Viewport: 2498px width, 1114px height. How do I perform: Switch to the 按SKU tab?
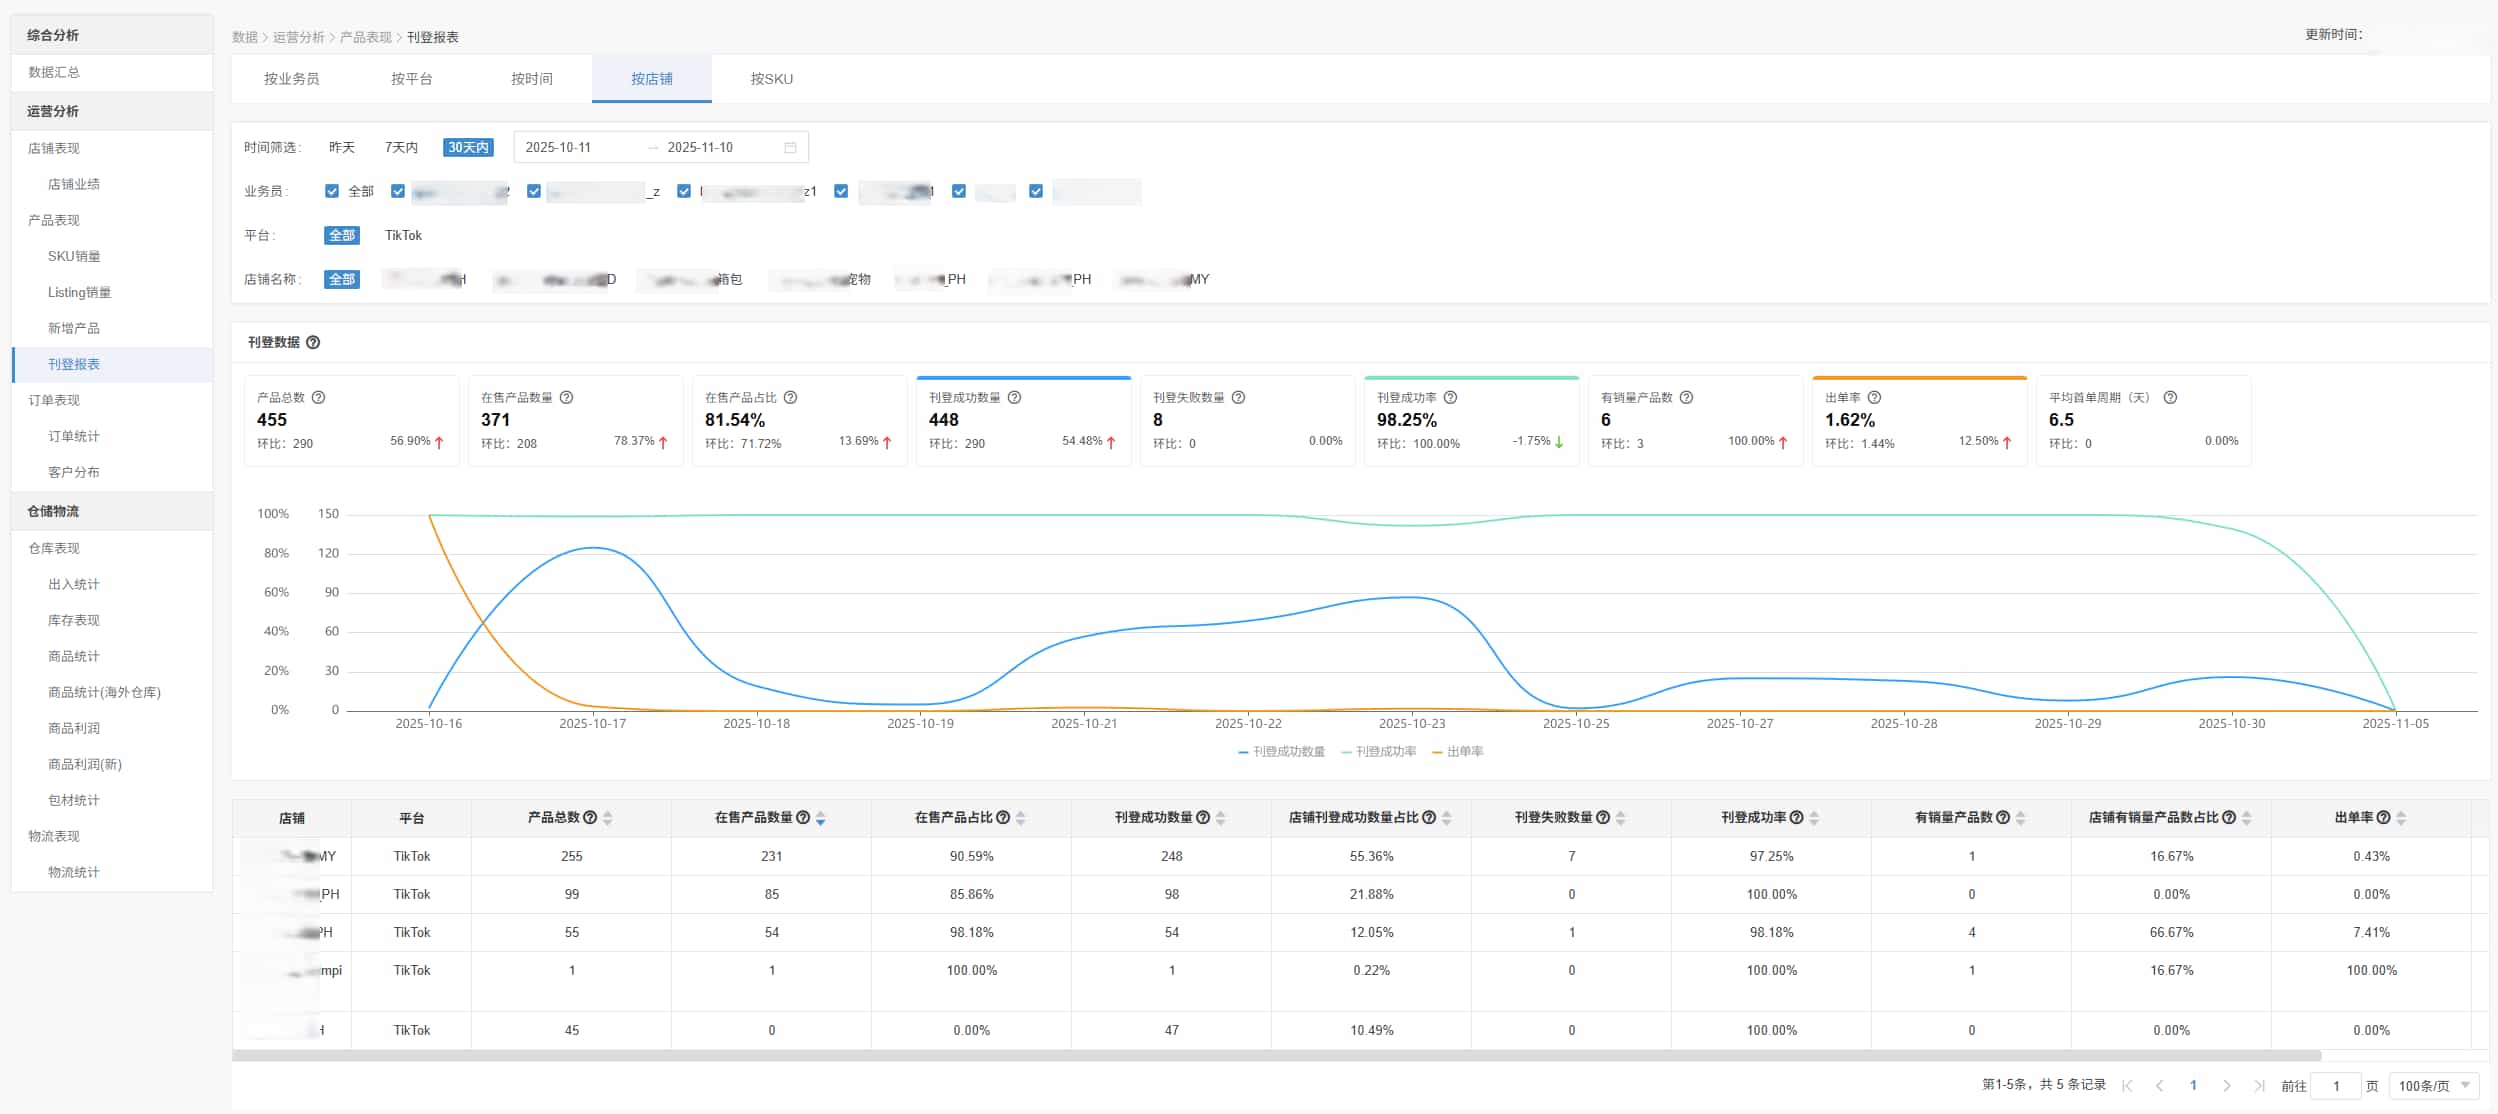[771, 79]
